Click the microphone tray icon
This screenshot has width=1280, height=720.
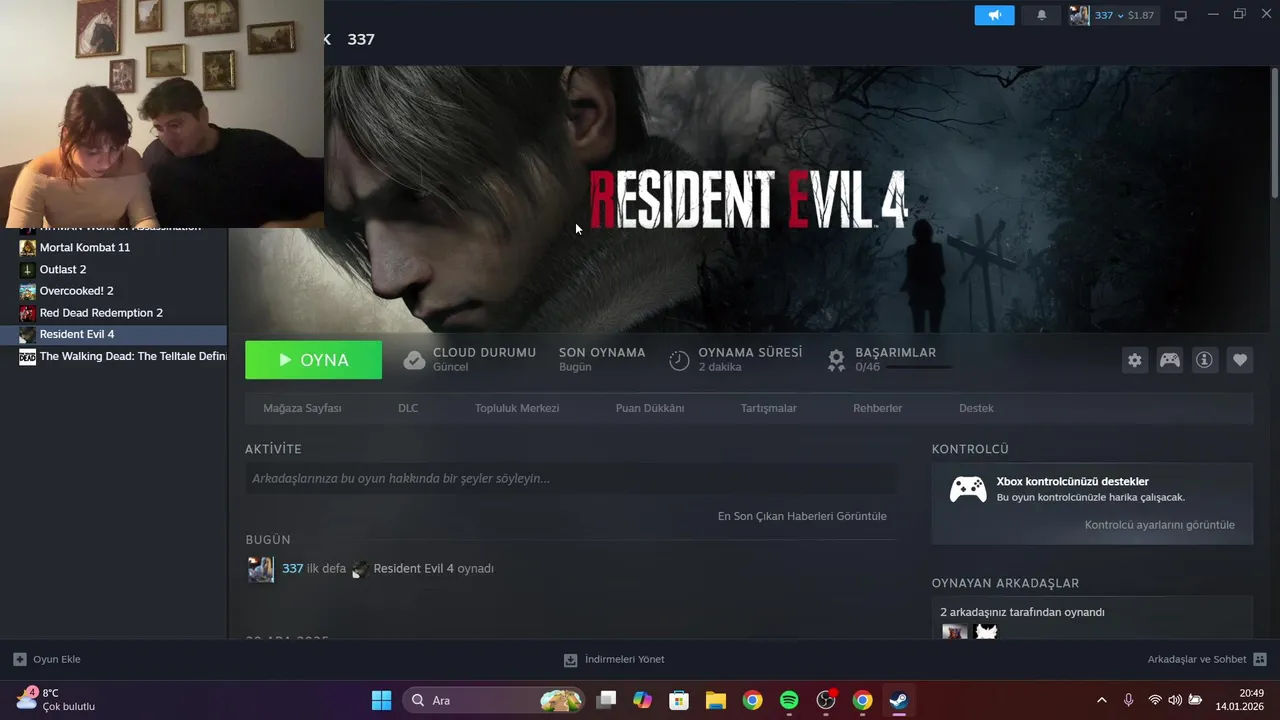(1128, 700)
